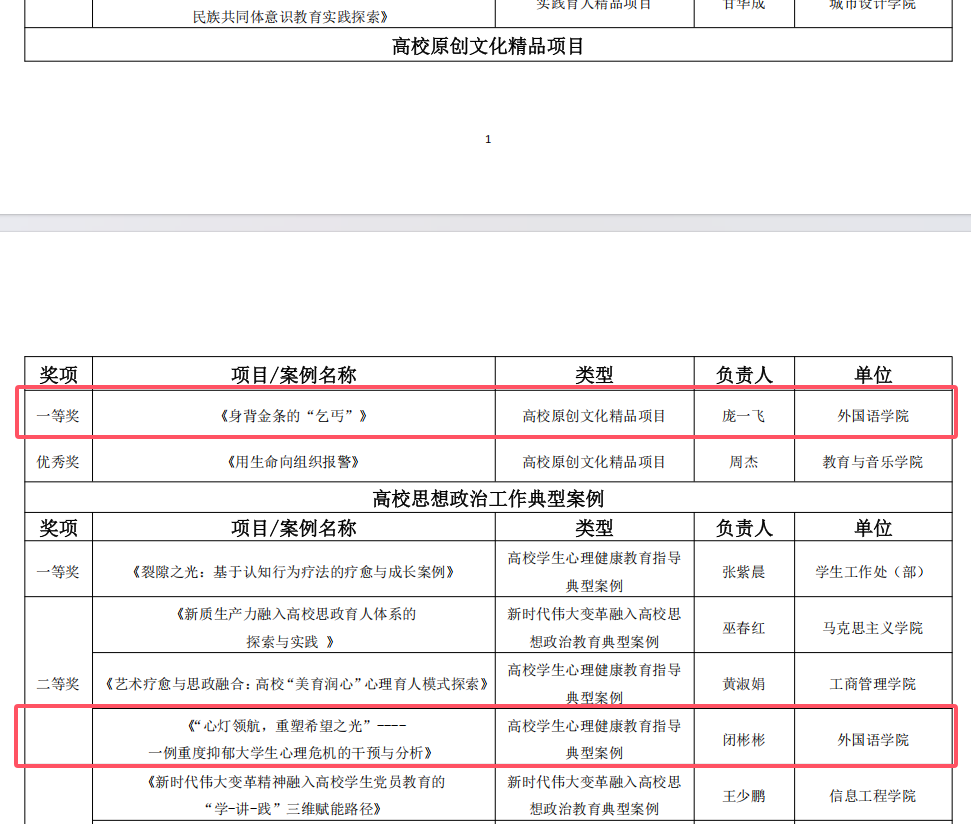The image size is (971, 824).
Task: Click the name 庞一飞 in the table
Action: tap(743, 415)
